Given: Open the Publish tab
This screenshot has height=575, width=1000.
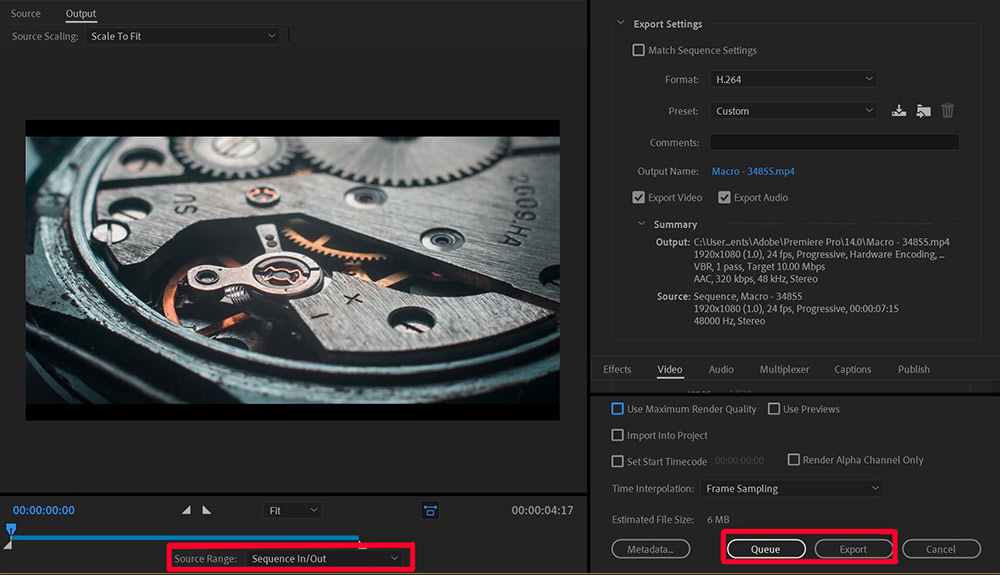Looking at the screenshot, I should tap(914, 369).
